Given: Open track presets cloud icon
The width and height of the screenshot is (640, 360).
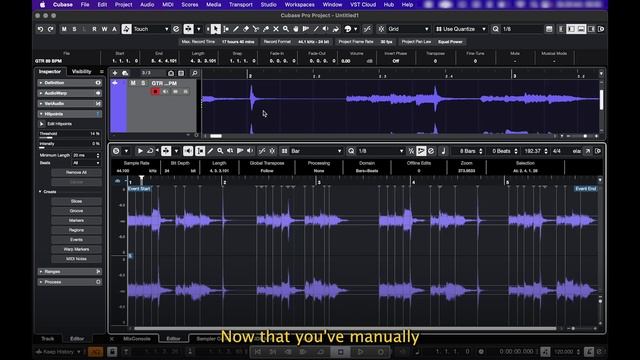Looking at the screenshot, I should click(x=125, y=73).
